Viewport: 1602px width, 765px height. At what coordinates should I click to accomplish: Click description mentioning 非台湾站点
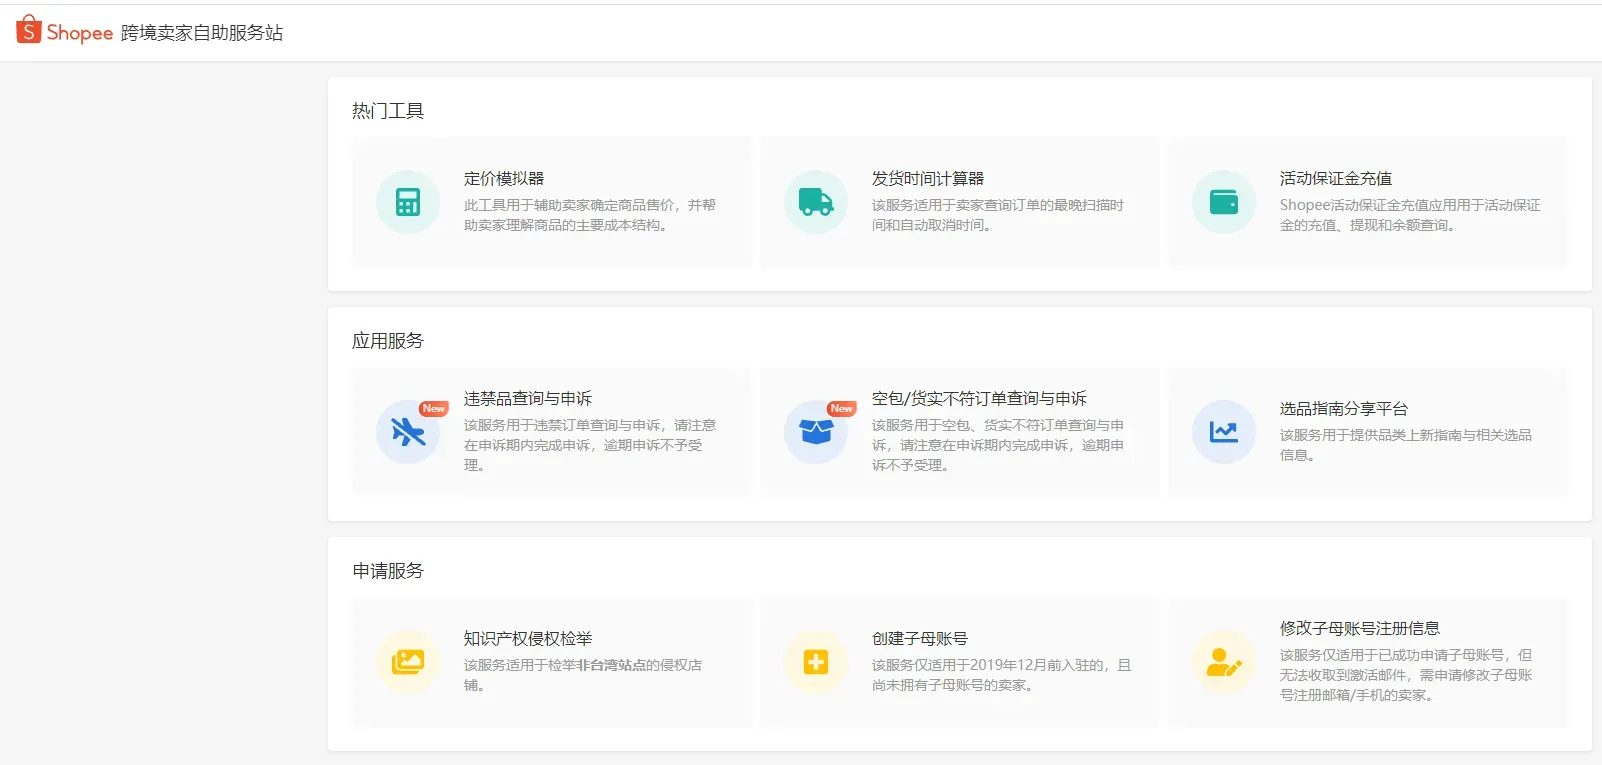(x=583, y=675)
